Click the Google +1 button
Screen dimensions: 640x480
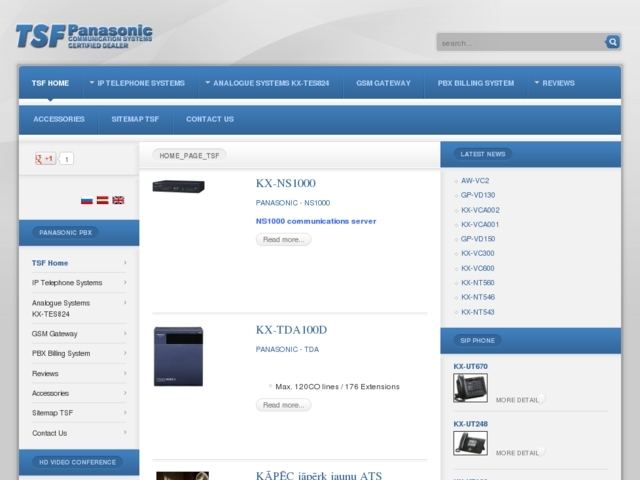point(46,159)
